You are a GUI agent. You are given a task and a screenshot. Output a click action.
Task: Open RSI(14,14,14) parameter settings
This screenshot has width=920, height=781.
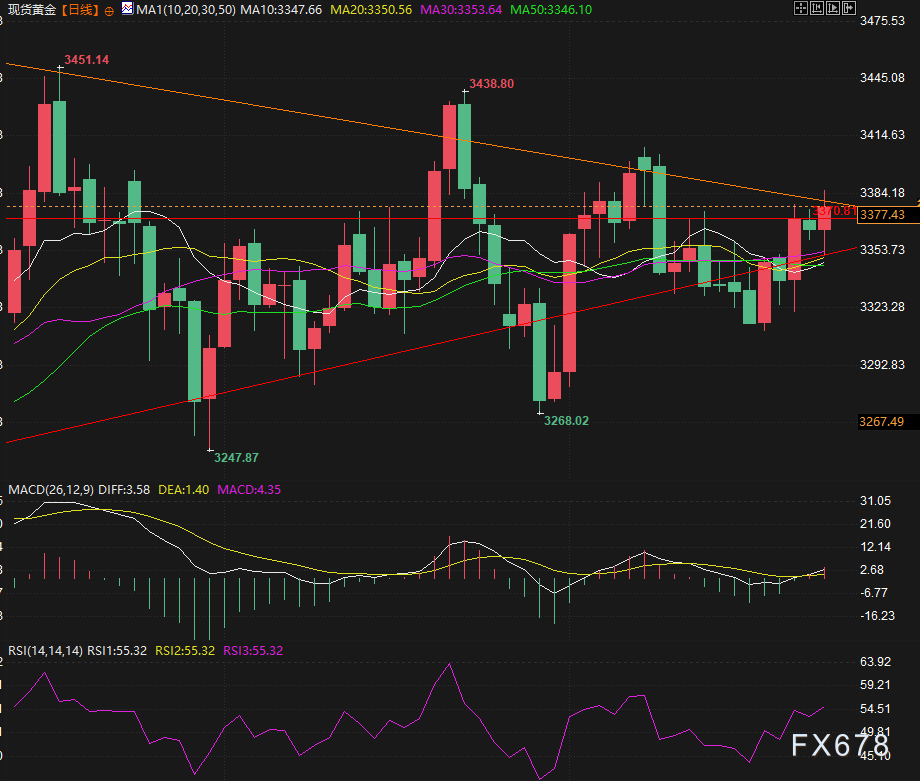44,650
